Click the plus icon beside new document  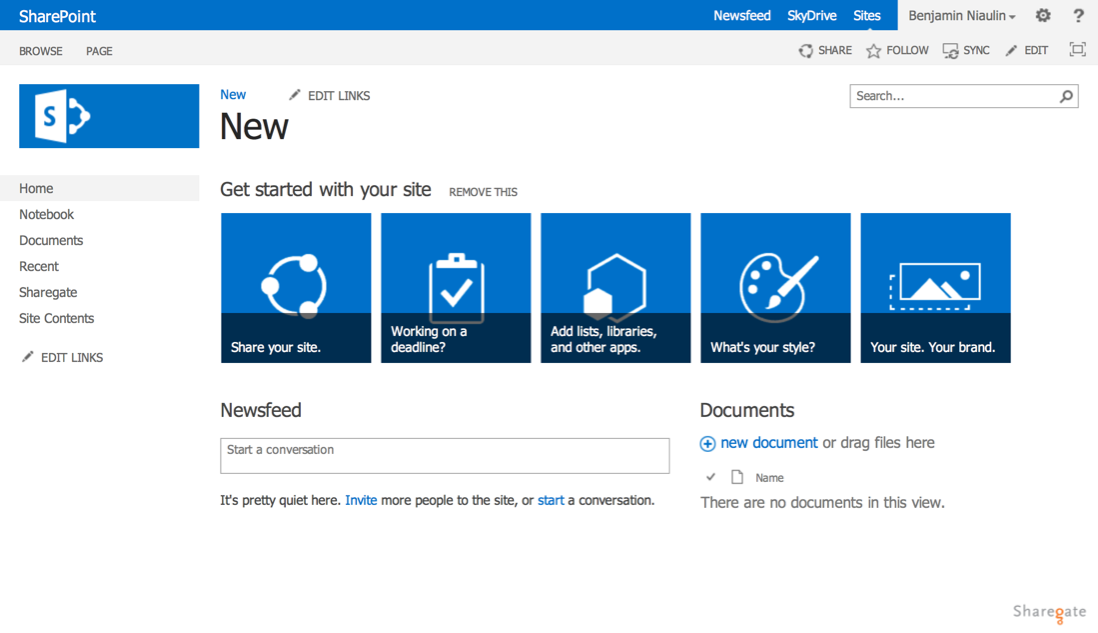click(x=707, y=443)
